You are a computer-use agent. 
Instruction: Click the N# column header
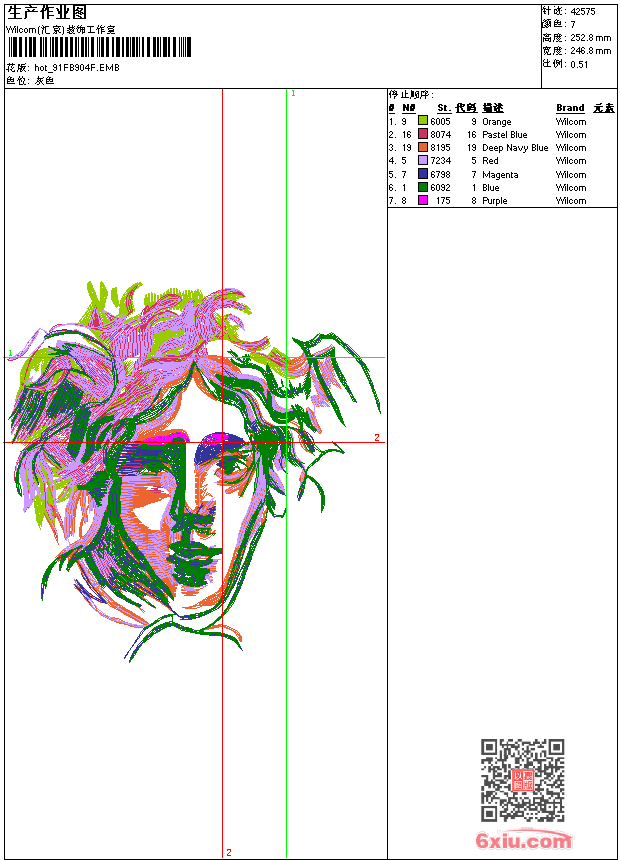409,108
